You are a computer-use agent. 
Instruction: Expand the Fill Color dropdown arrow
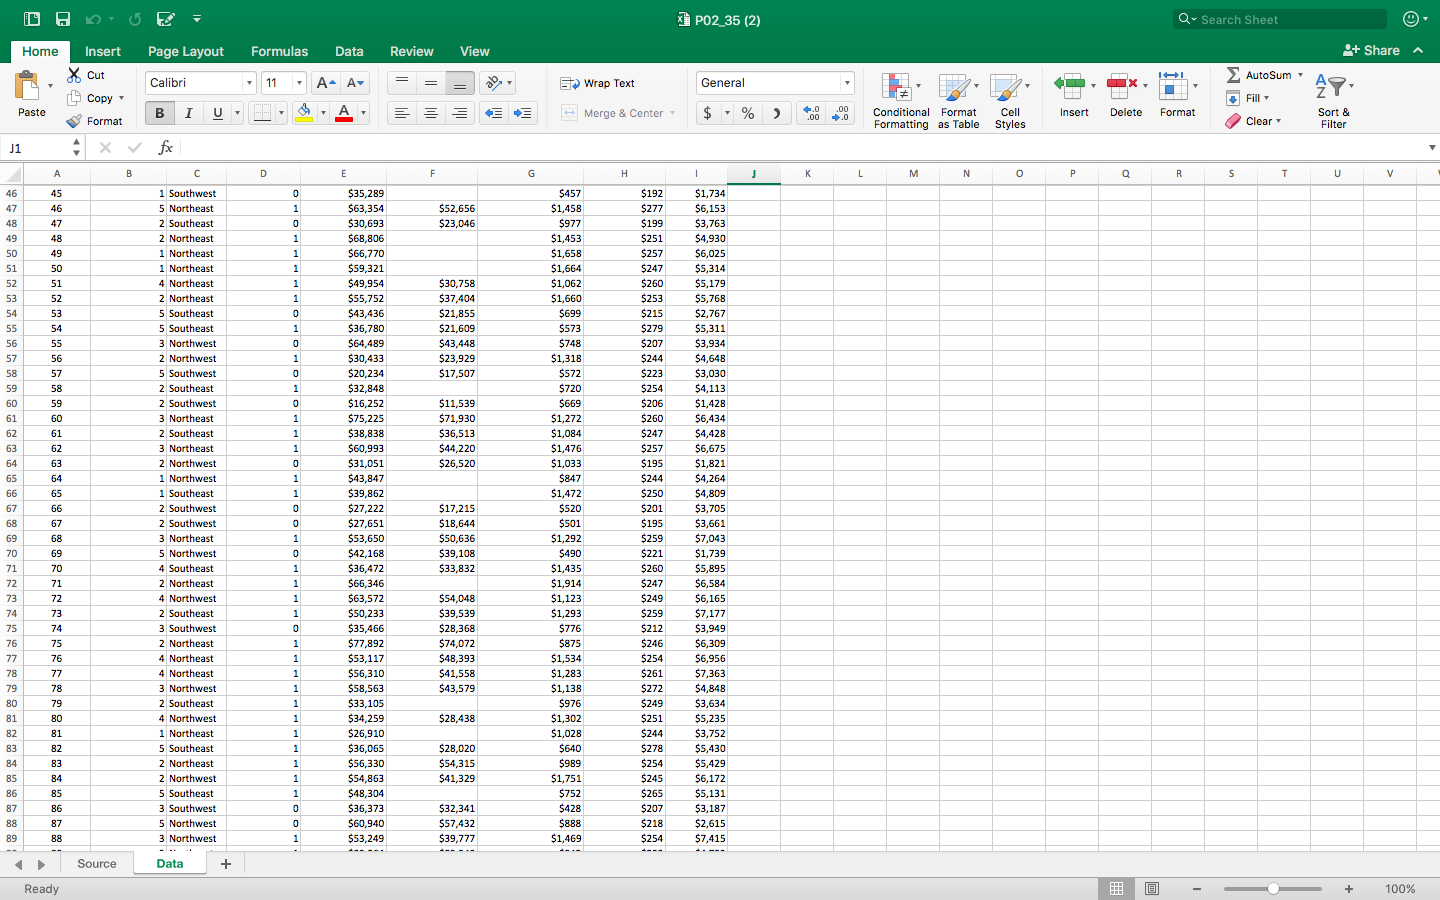[322, 113]
